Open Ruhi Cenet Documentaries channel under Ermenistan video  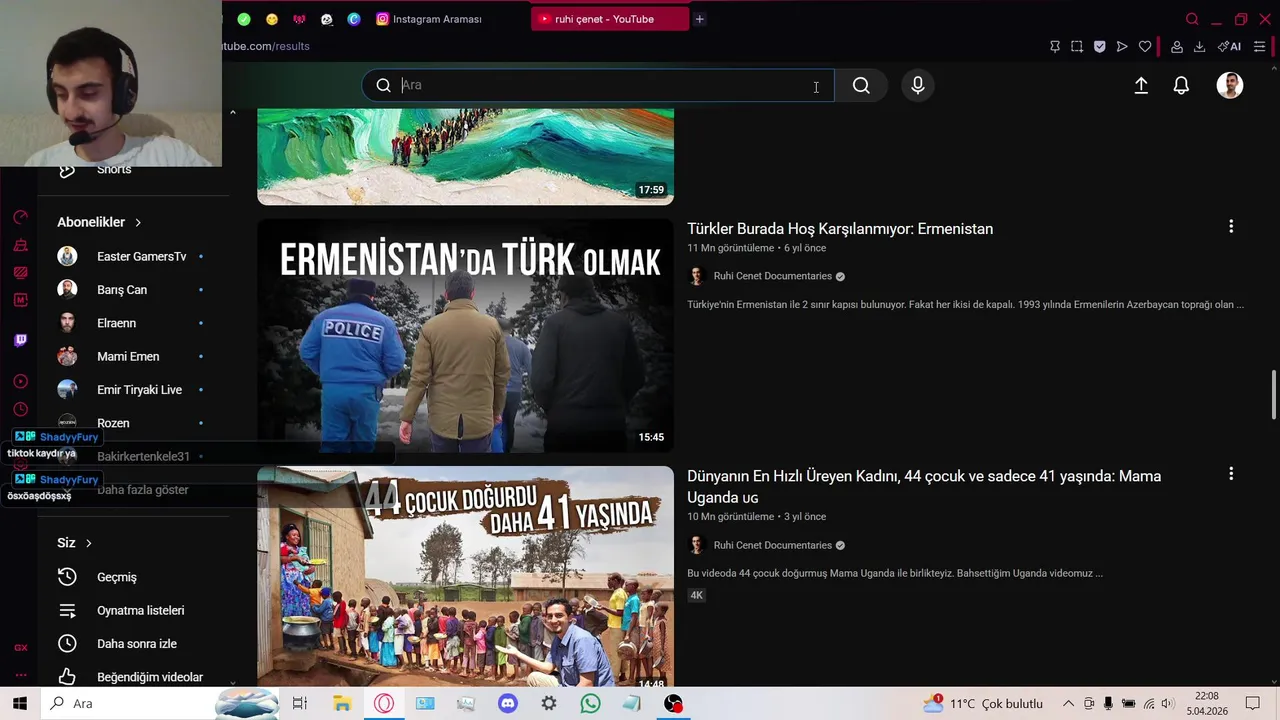772,276
